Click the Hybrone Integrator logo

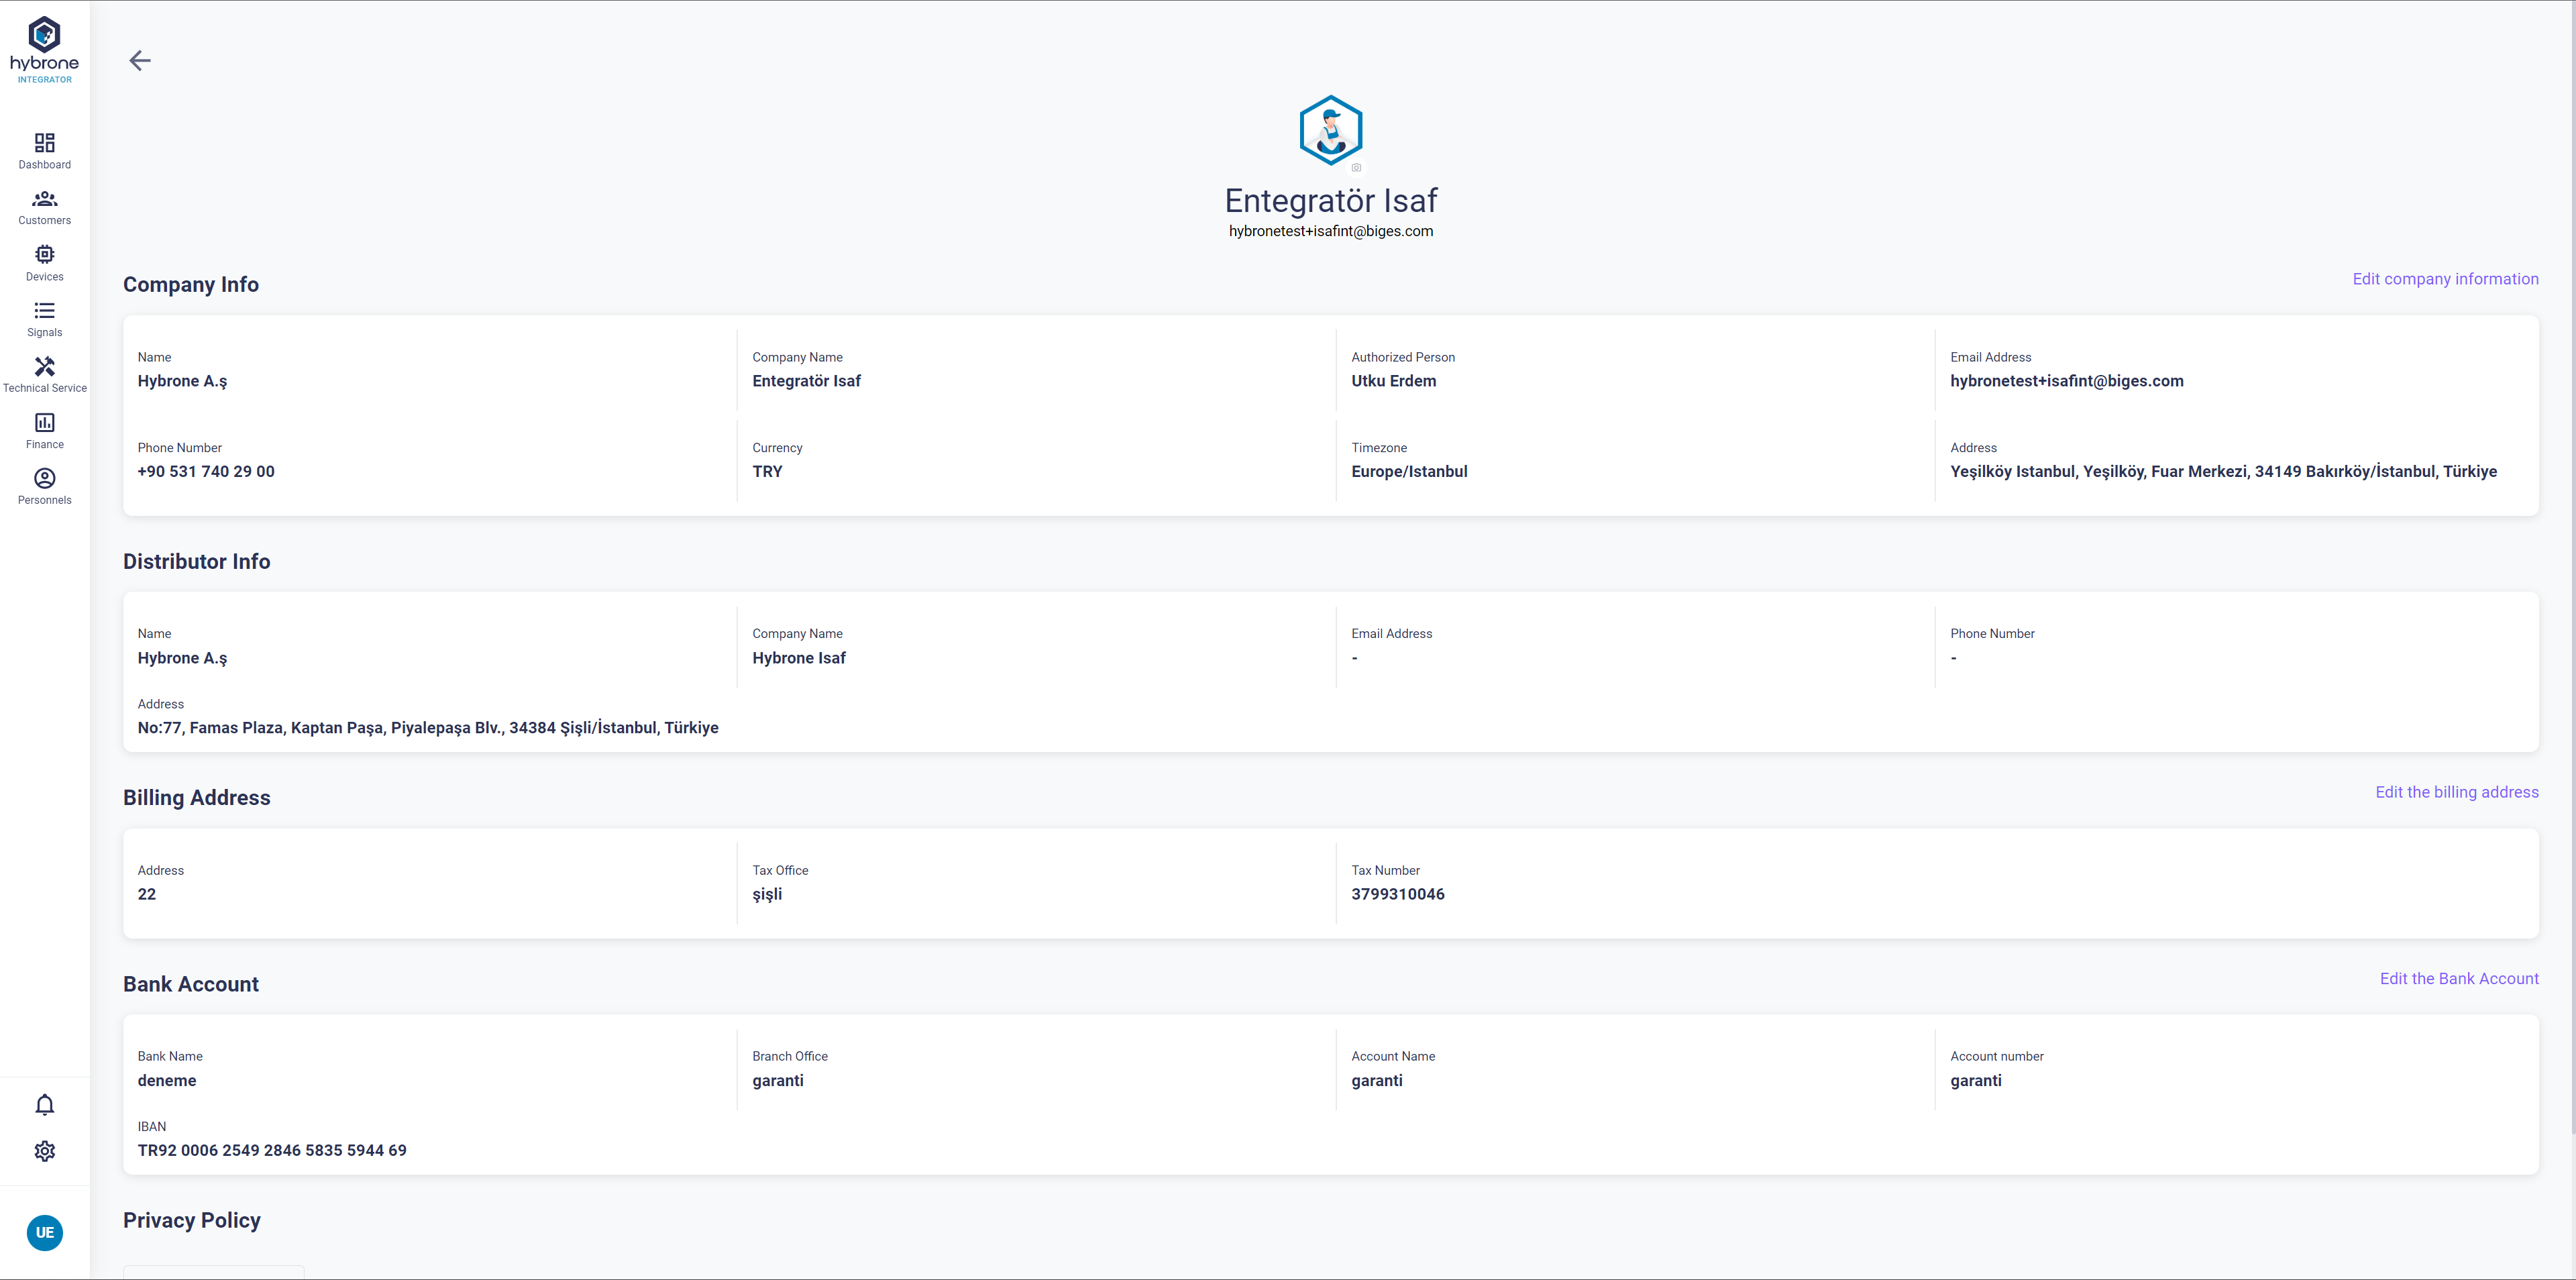[x=44, y=49]
